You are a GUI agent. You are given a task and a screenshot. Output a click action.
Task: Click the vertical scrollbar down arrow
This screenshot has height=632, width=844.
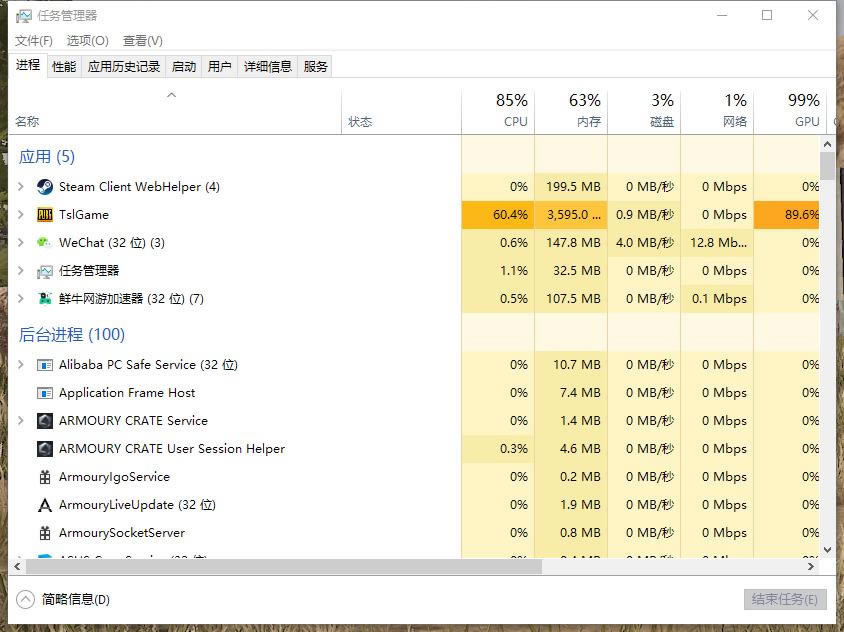827,550
